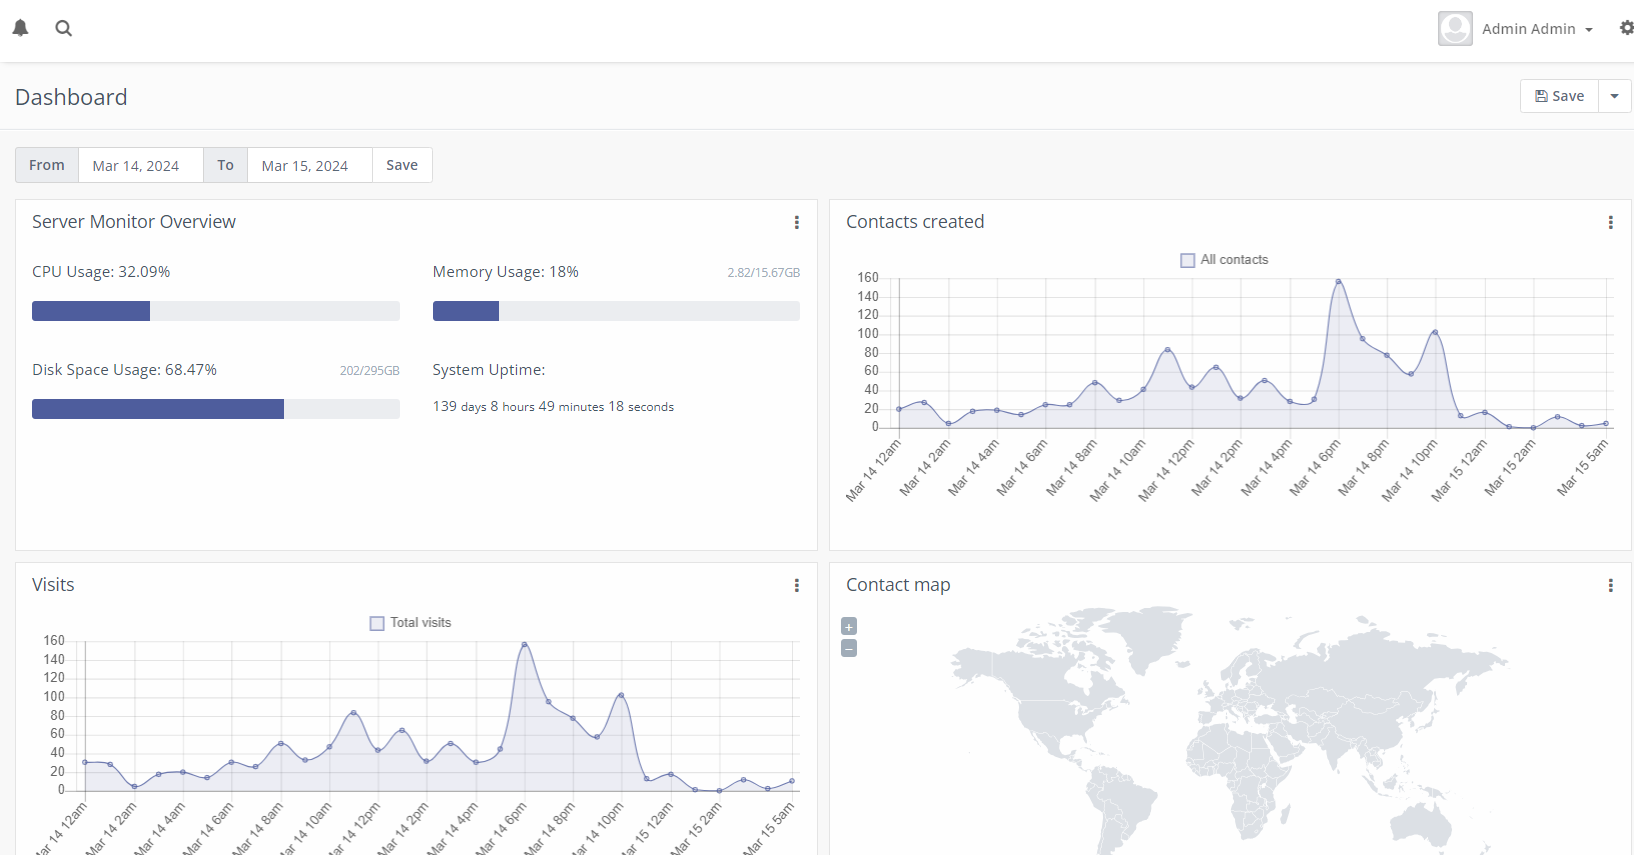Click the To label of the date range

226,165
